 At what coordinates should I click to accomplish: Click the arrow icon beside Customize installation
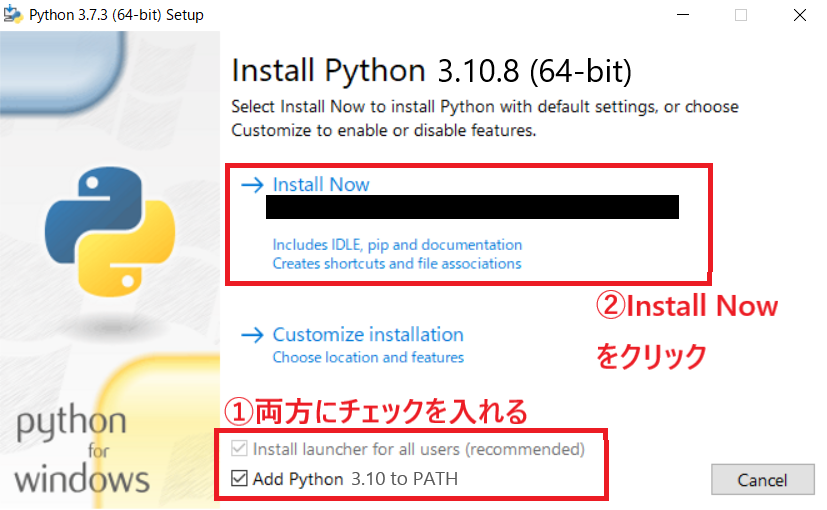click(x=252, y=335)
